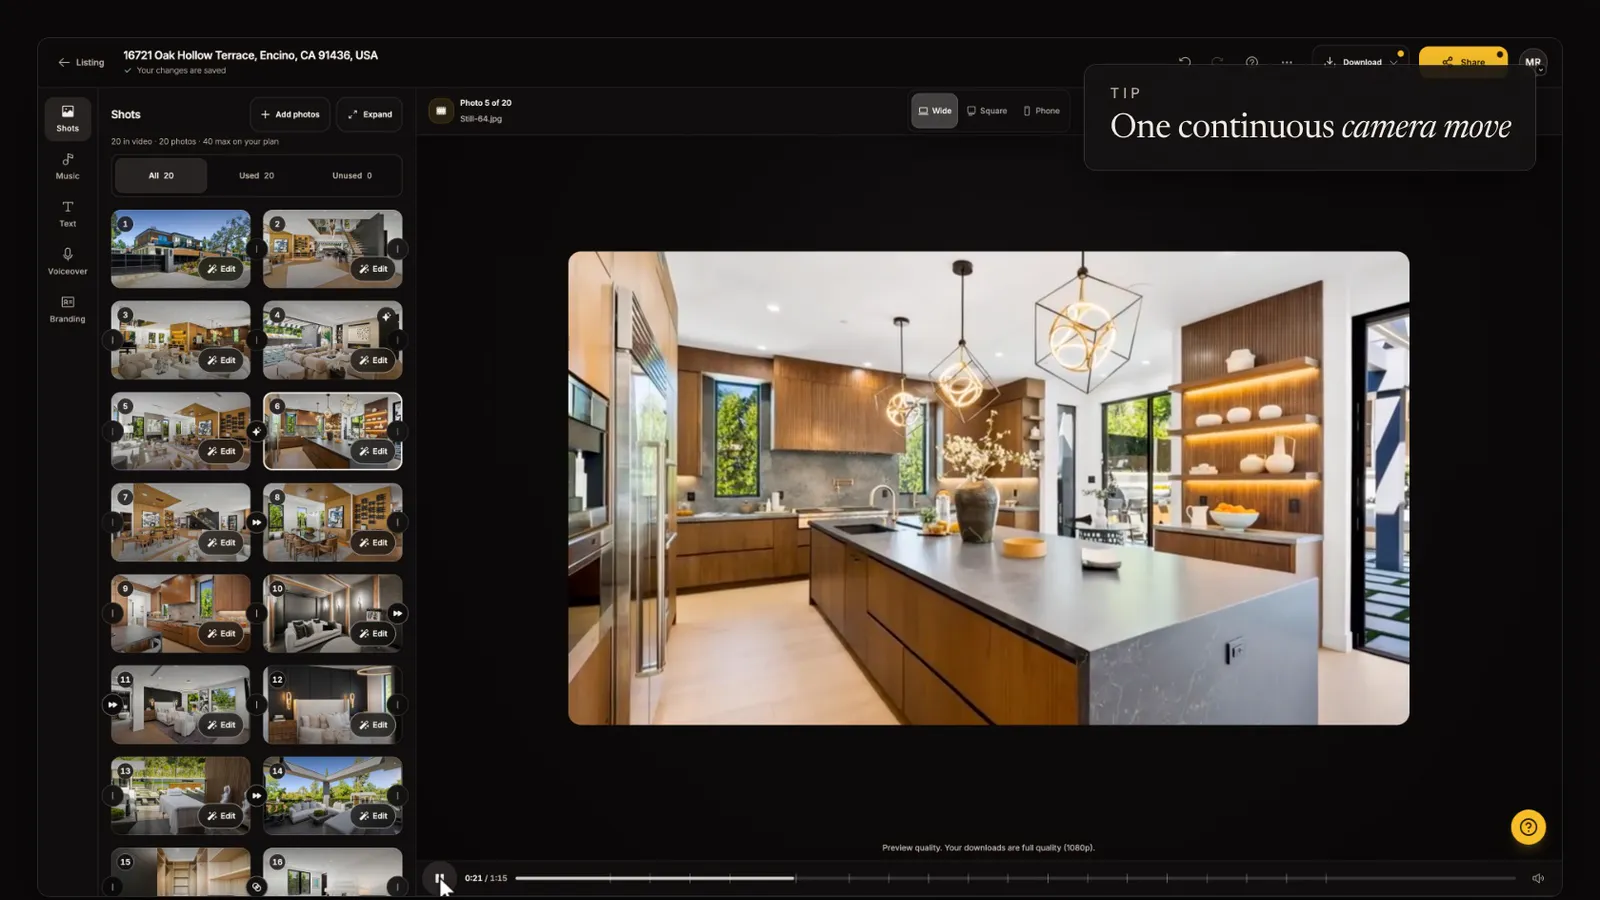Click the photo icon beside Photo 5 of 20
1600x900 pixels.
click(441, 111)
